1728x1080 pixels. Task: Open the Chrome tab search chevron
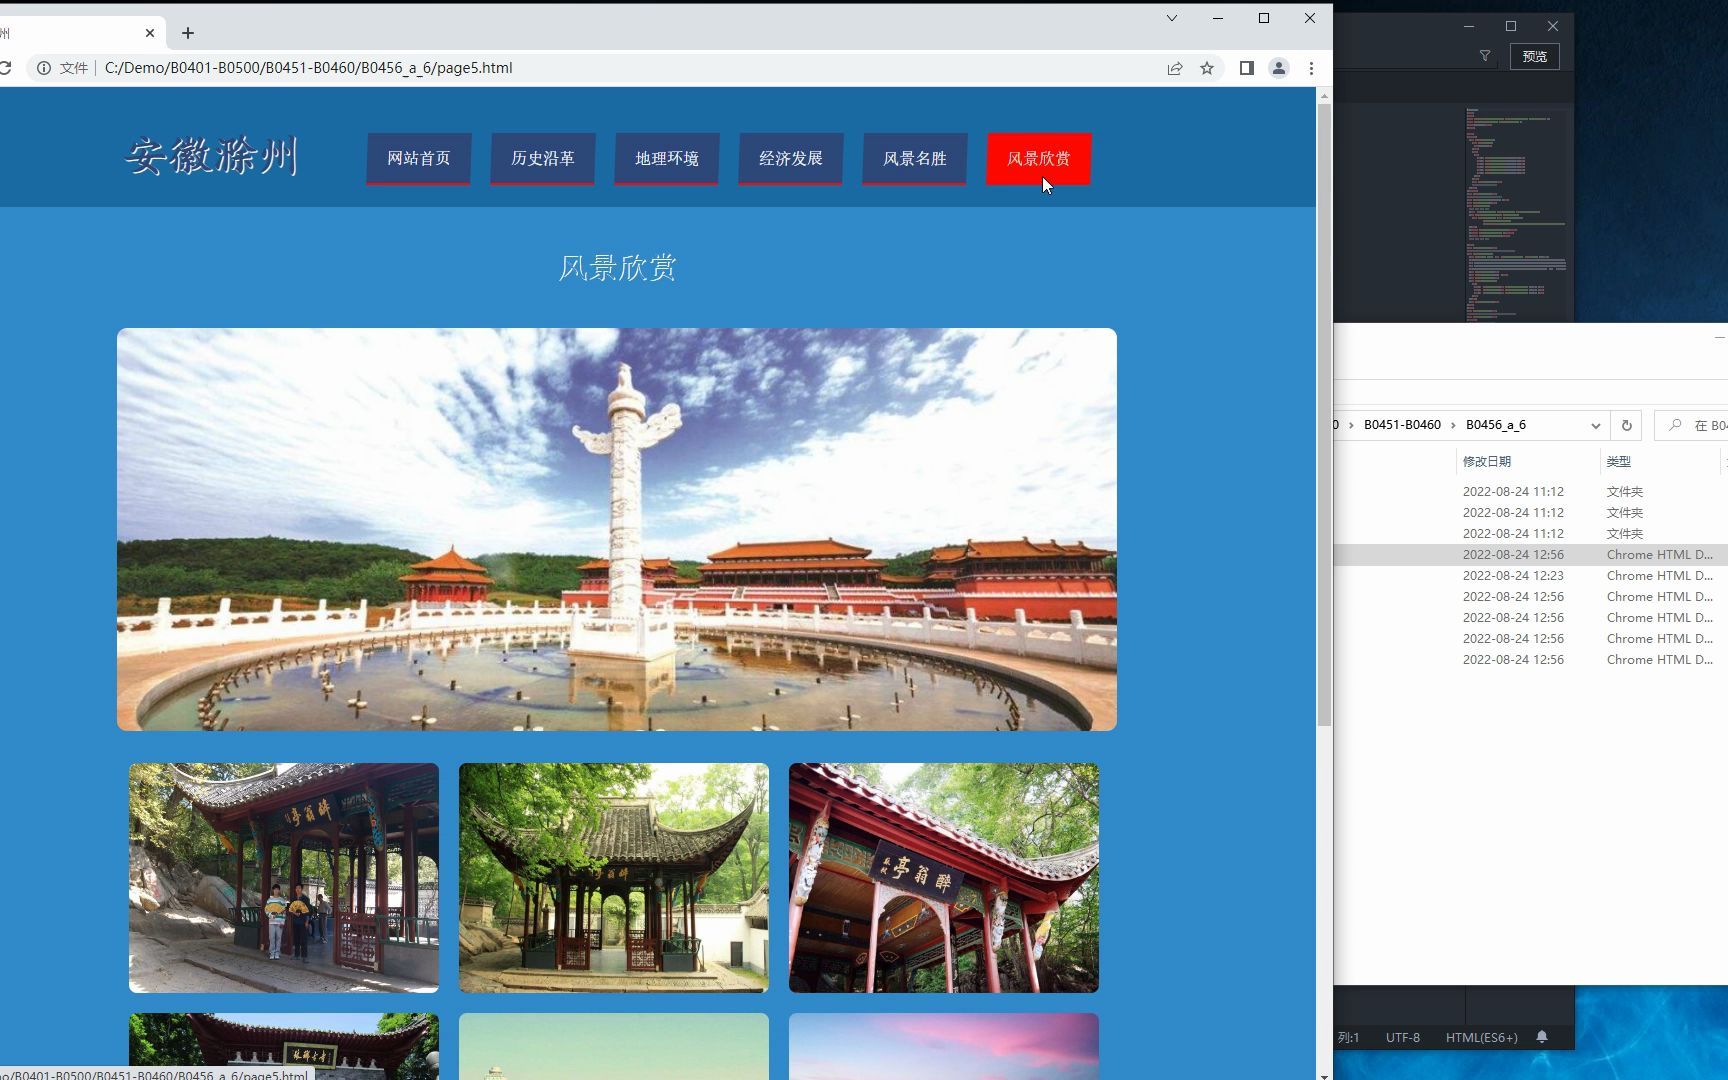pyautogui.click(x=1172, y=18)
